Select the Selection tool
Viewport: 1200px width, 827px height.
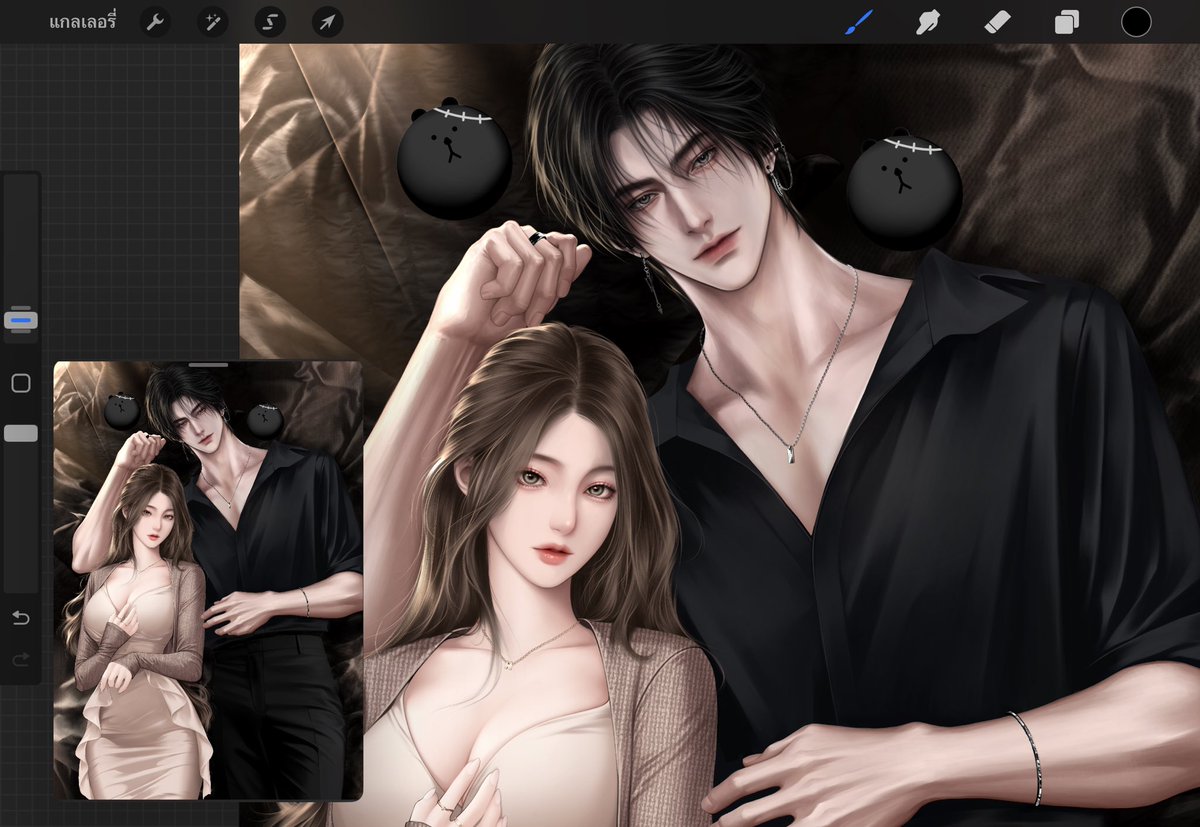270,22
